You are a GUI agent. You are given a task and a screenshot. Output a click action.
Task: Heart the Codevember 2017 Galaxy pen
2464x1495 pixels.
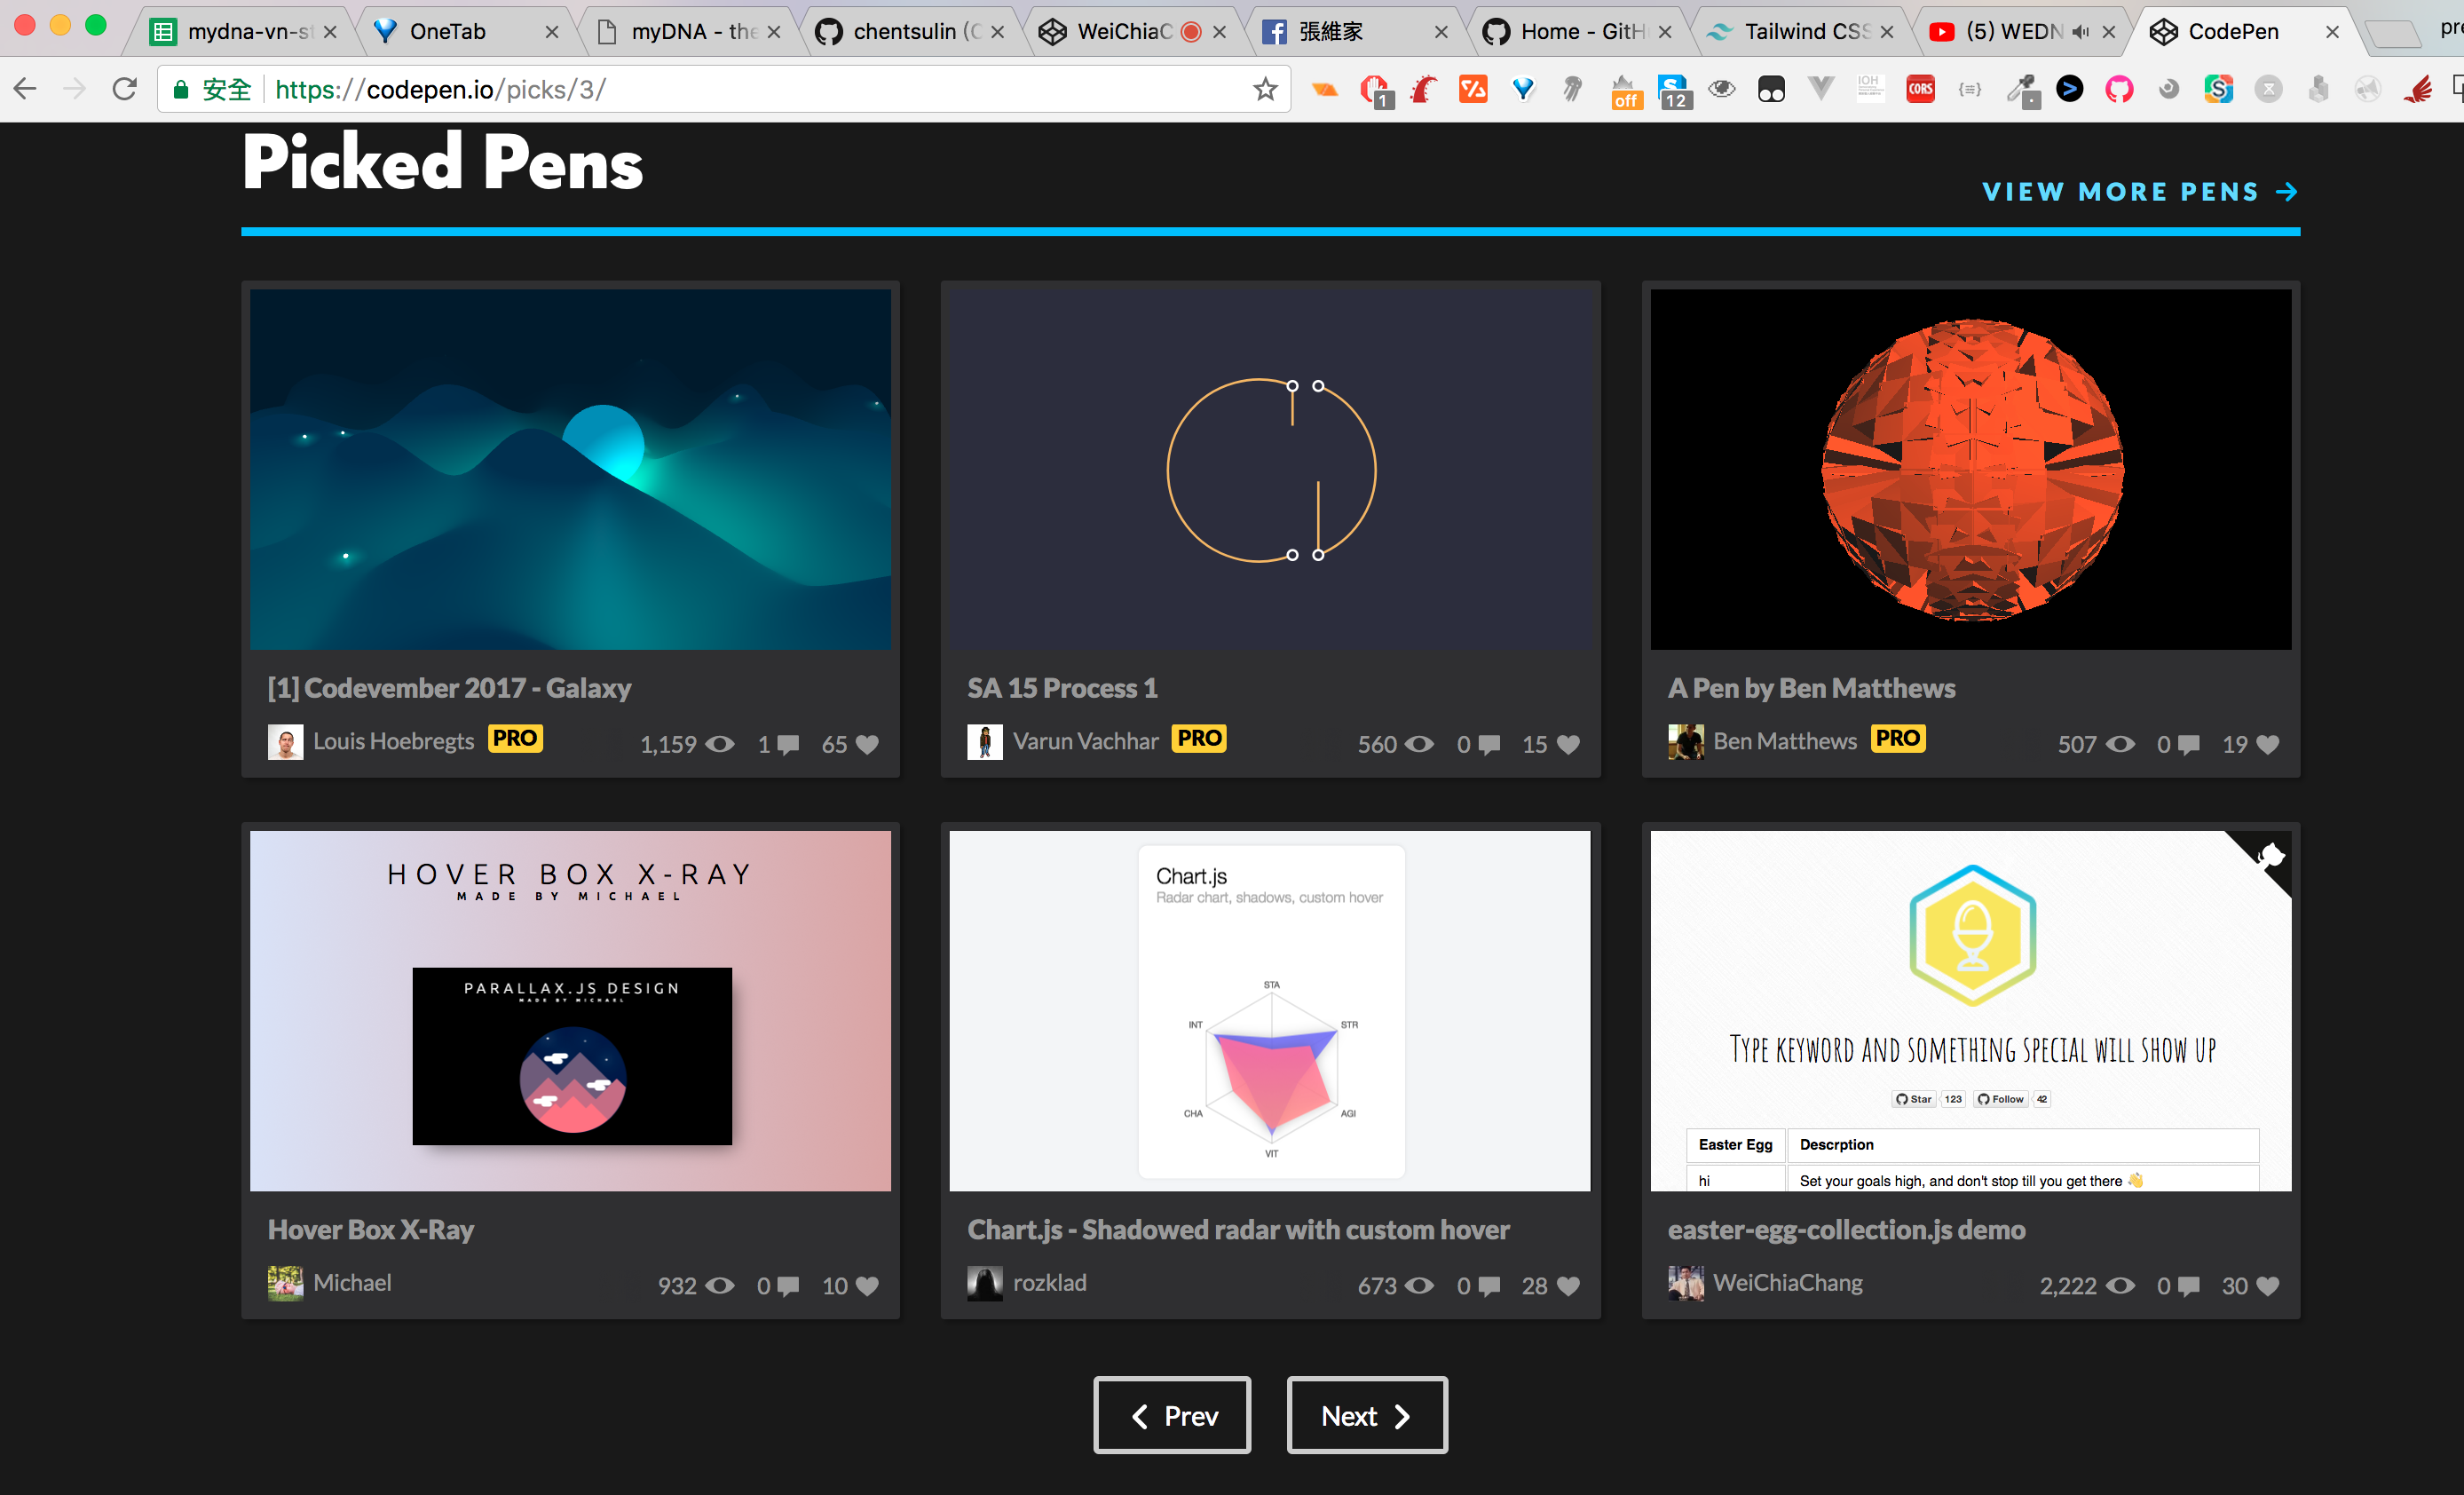(867, 745)
